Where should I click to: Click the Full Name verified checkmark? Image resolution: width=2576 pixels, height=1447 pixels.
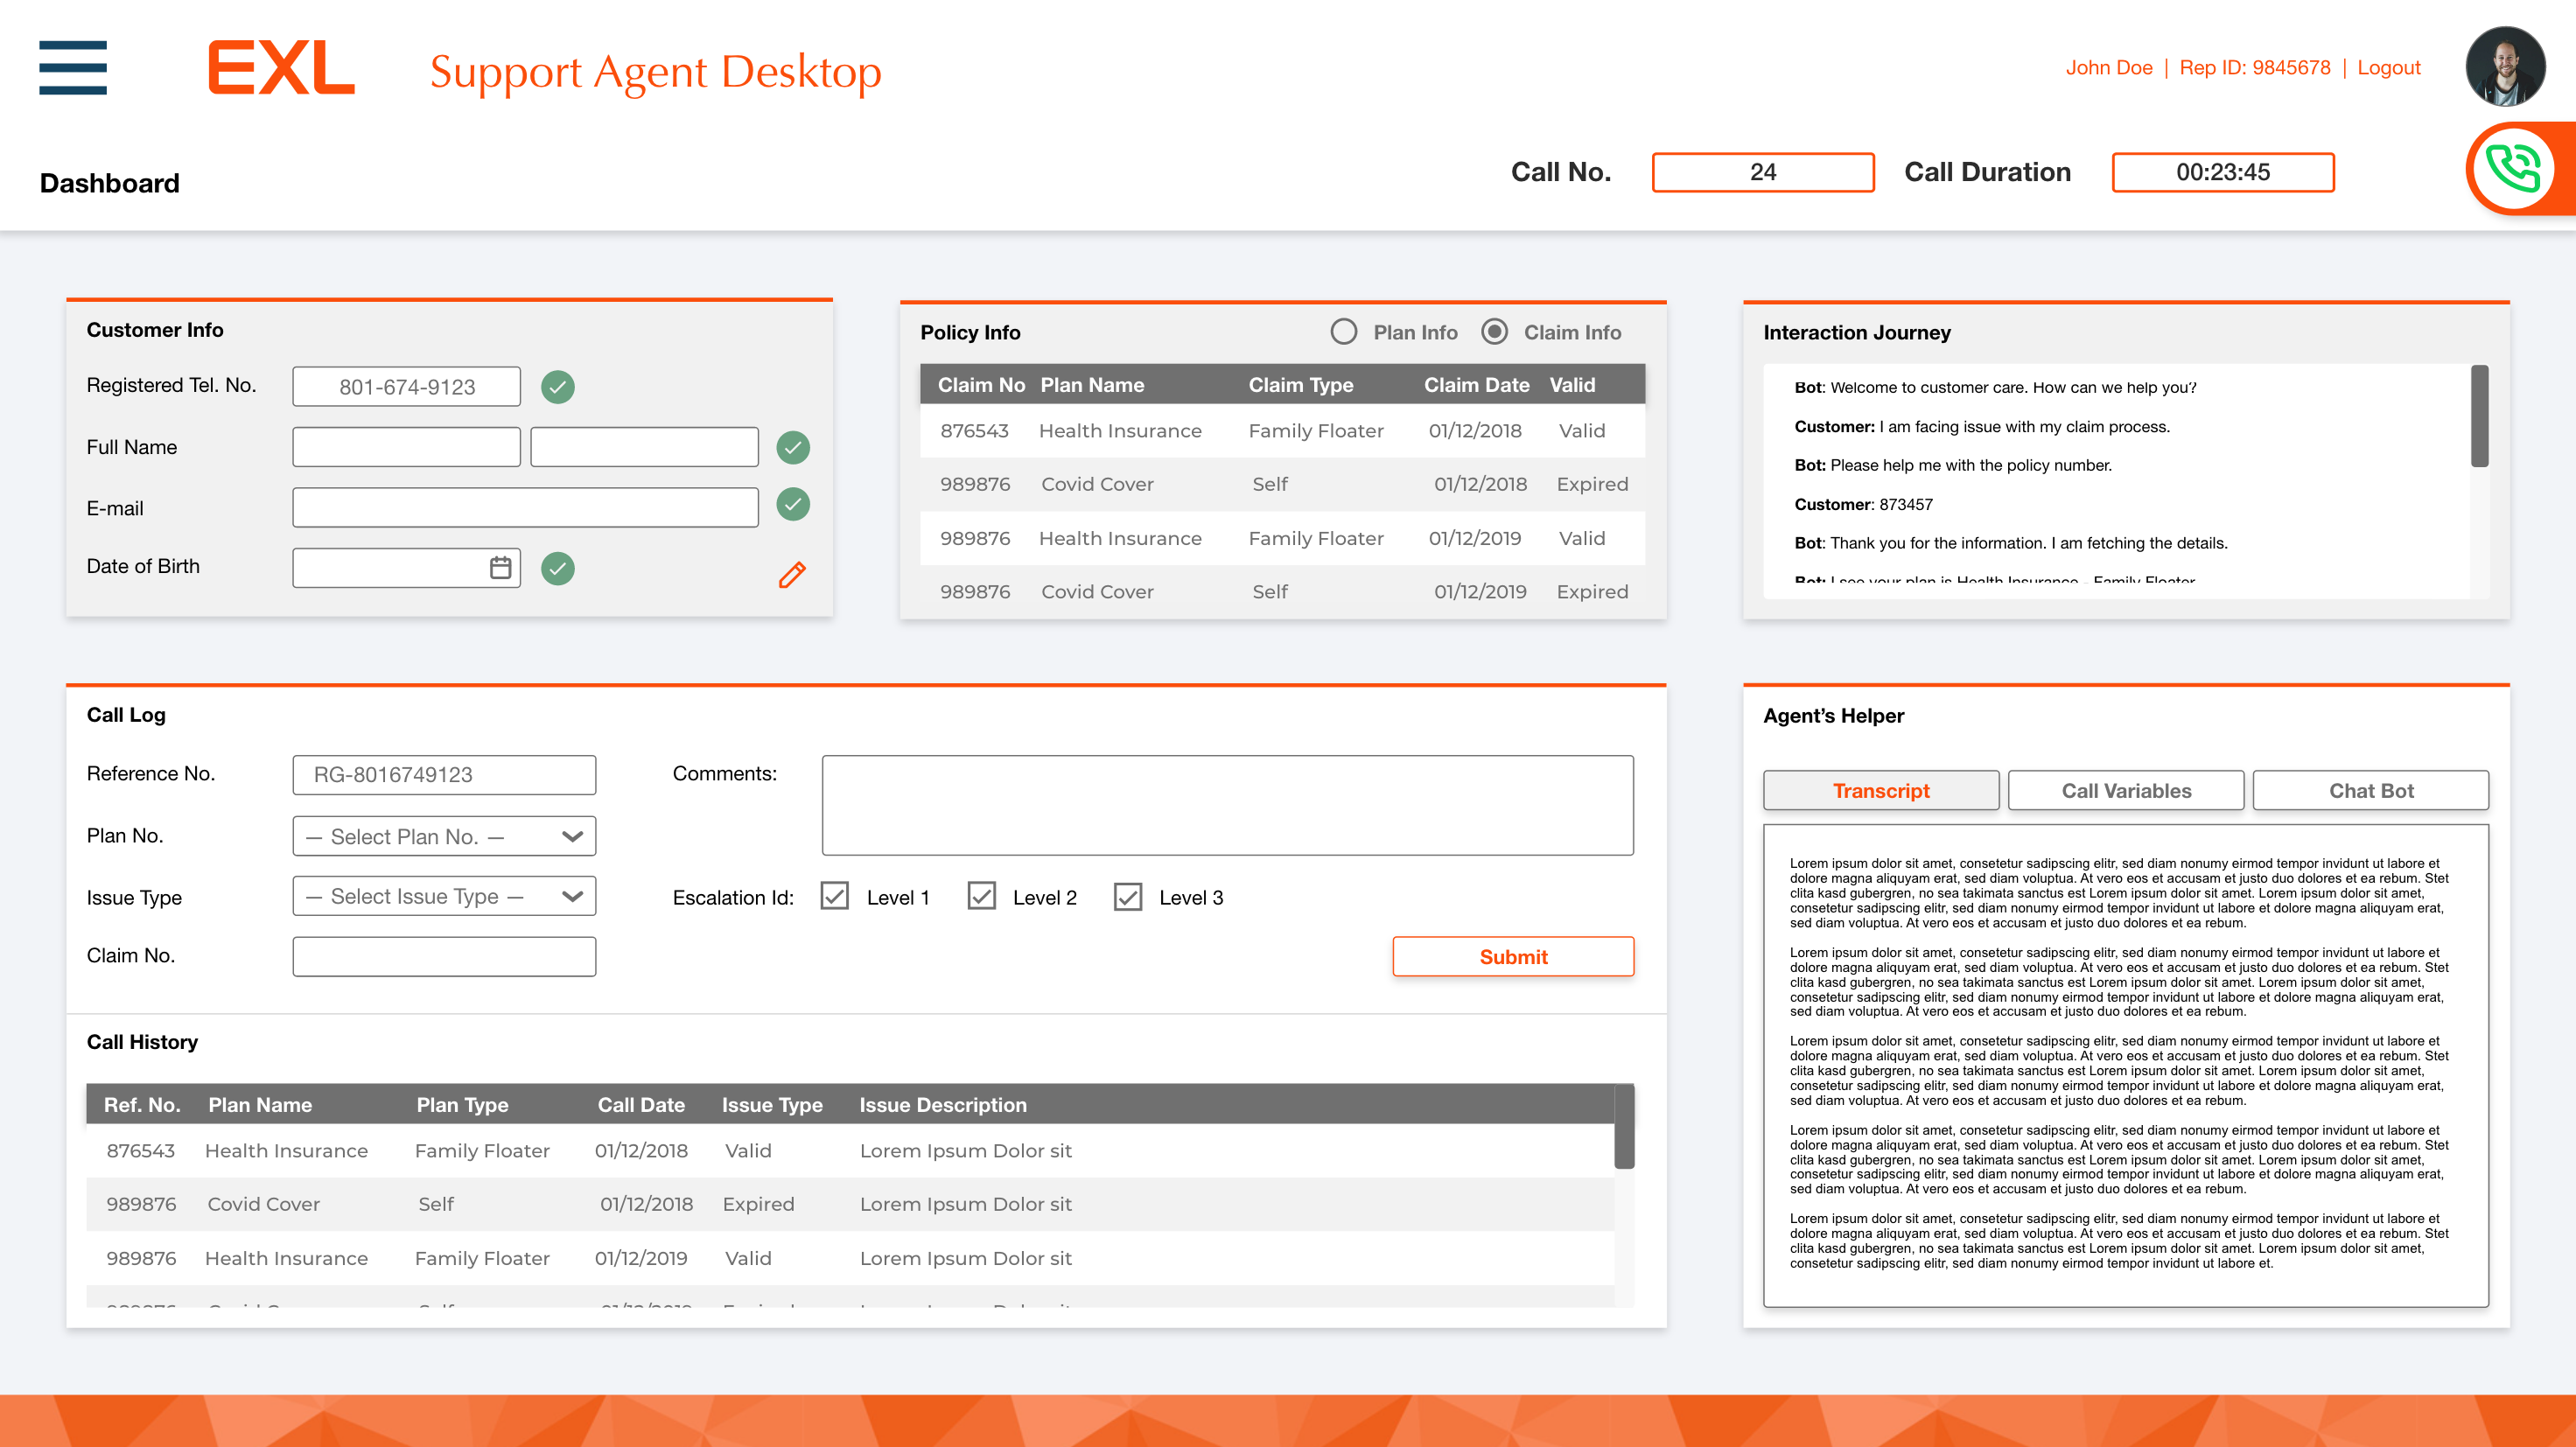[793, 447]
